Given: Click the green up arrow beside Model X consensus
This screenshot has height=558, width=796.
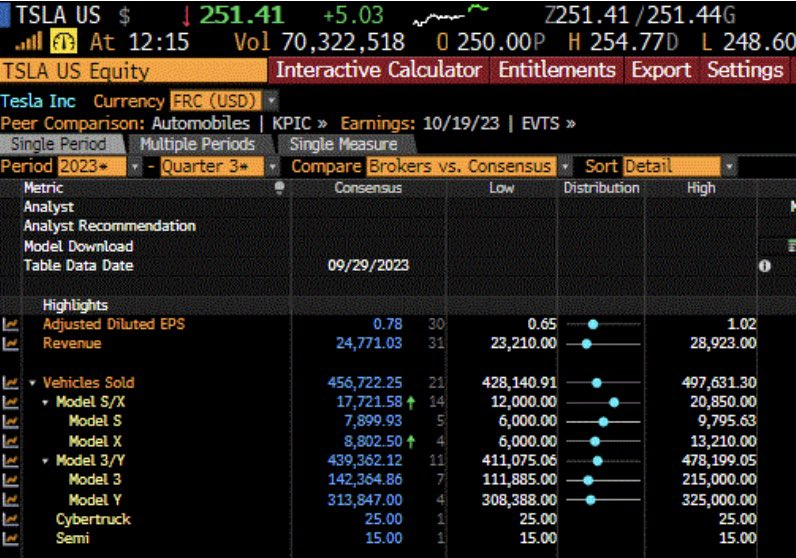Looking at the screenshot, I should (411, 442).
